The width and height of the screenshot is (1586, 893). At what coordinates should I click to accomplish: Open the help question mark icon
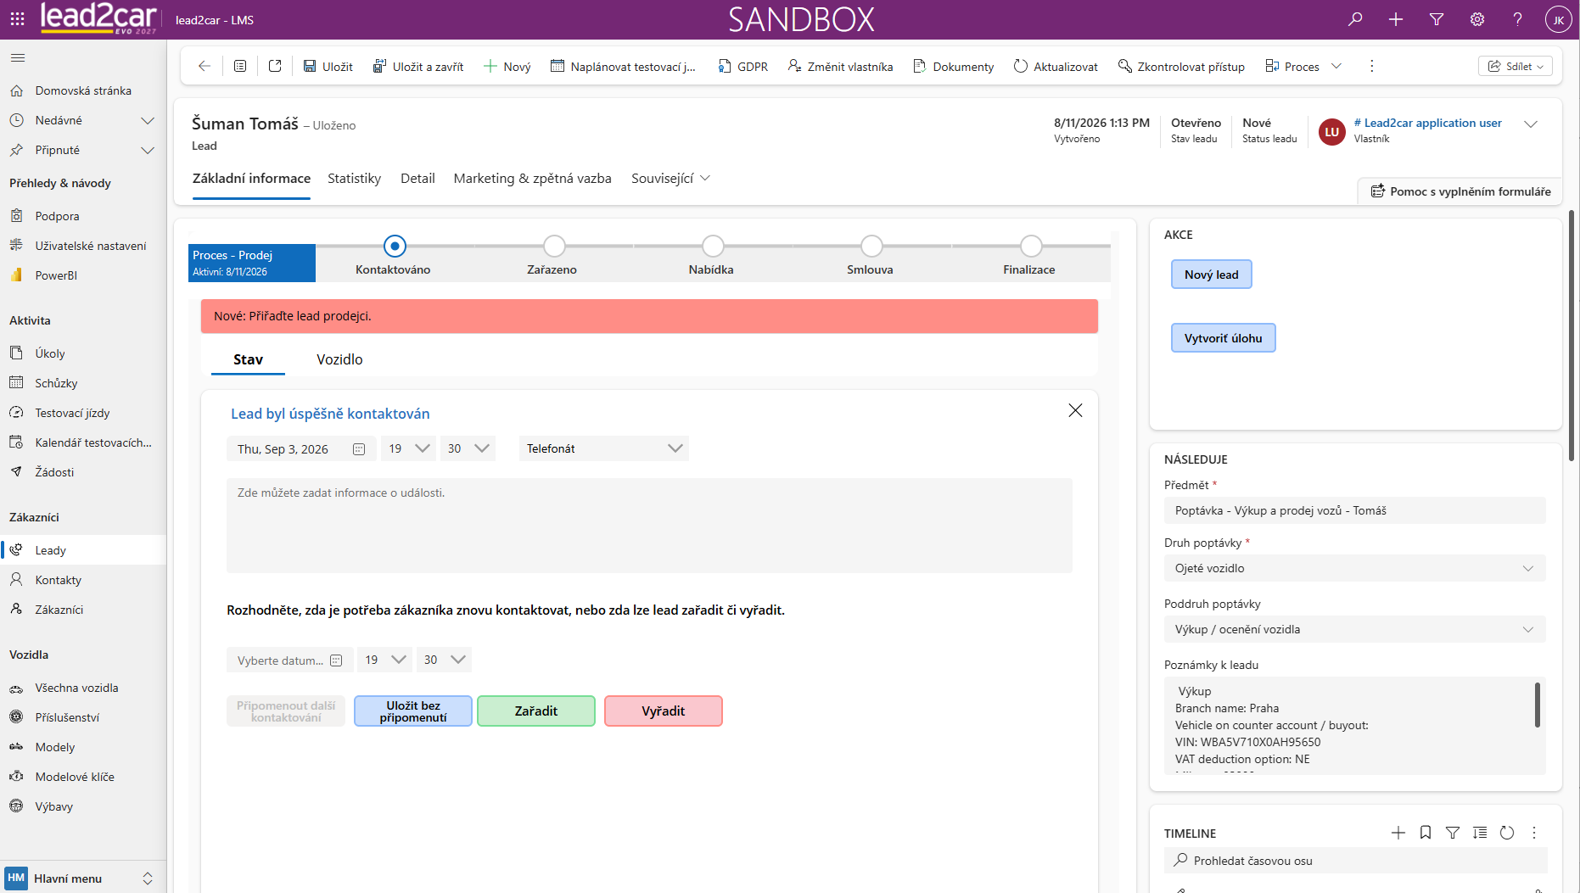[1518, 19]
